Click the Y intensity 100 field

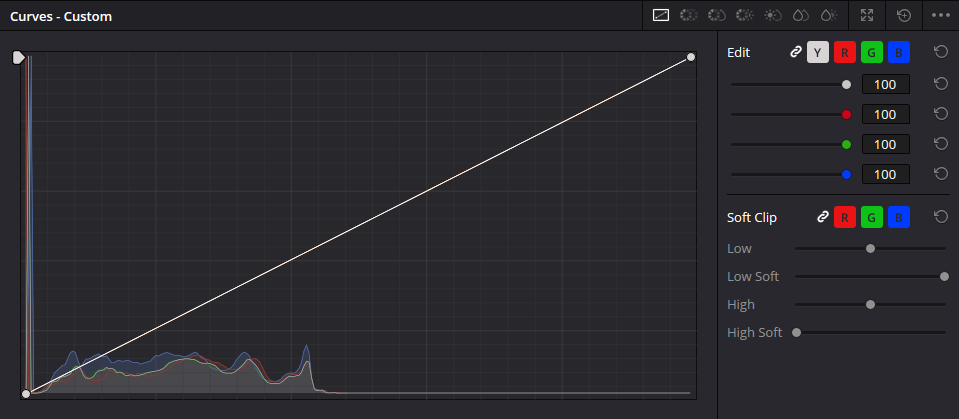click(x=886, y=84)
